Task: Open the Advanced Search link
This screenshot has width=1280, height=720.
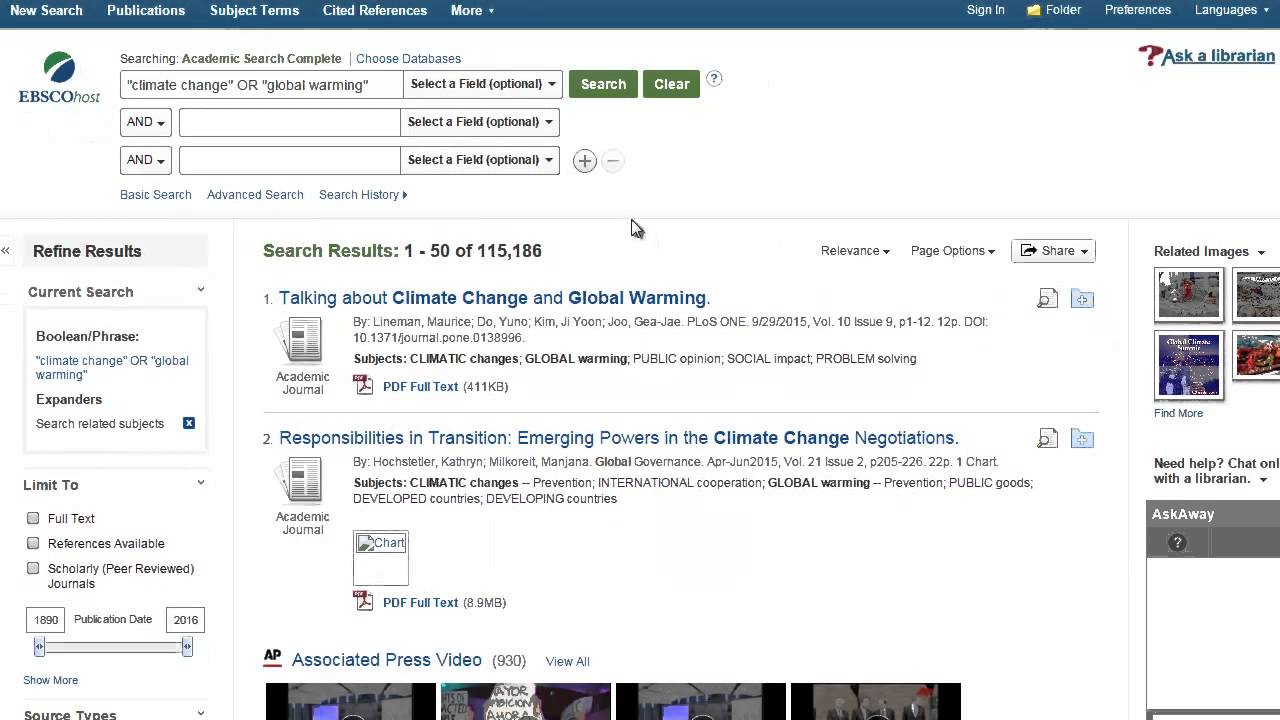Action: point(255,195)
